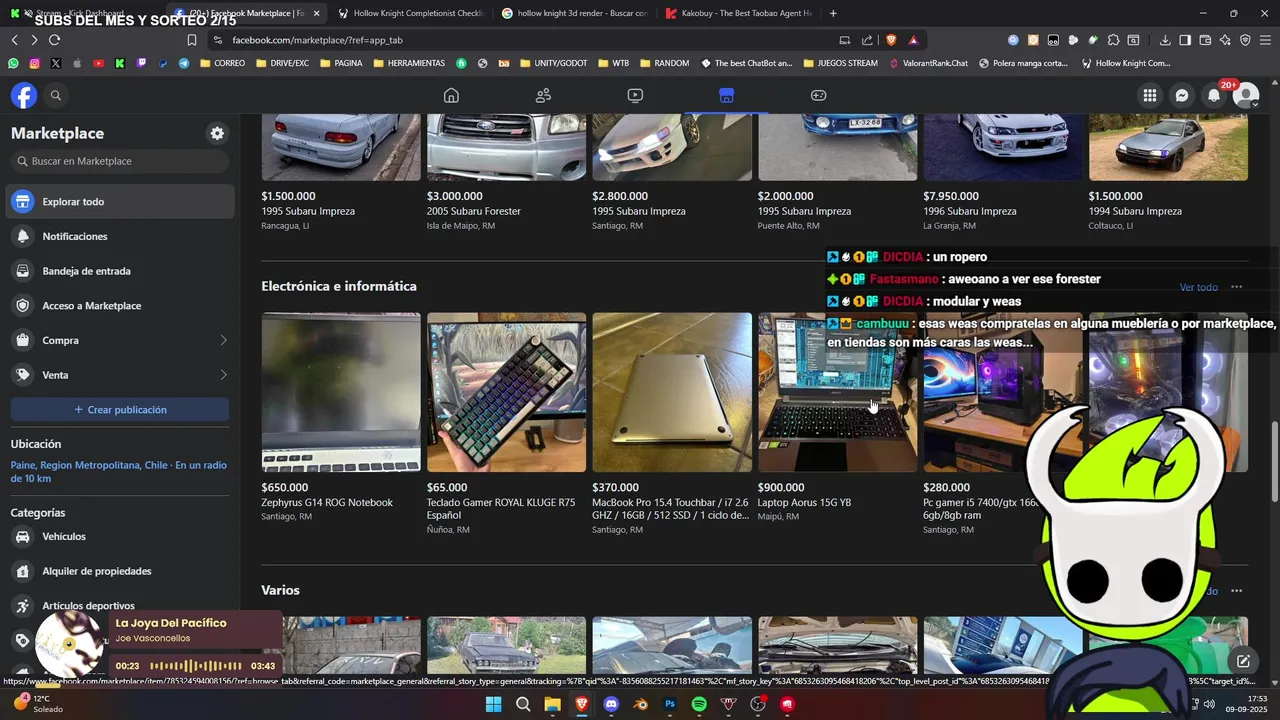1280x720 pixels.
Task: Select Explorar todo in sidebar
Action: [x=120, y=202]
